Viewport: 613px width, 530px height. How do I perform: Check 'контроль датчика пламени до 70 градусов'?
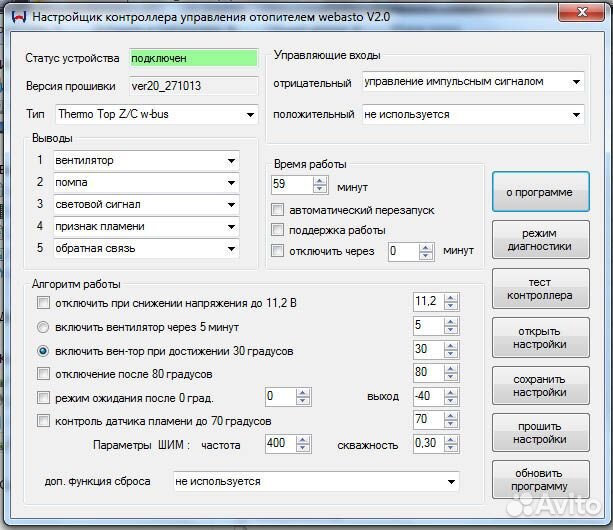[x=43, y=421]
